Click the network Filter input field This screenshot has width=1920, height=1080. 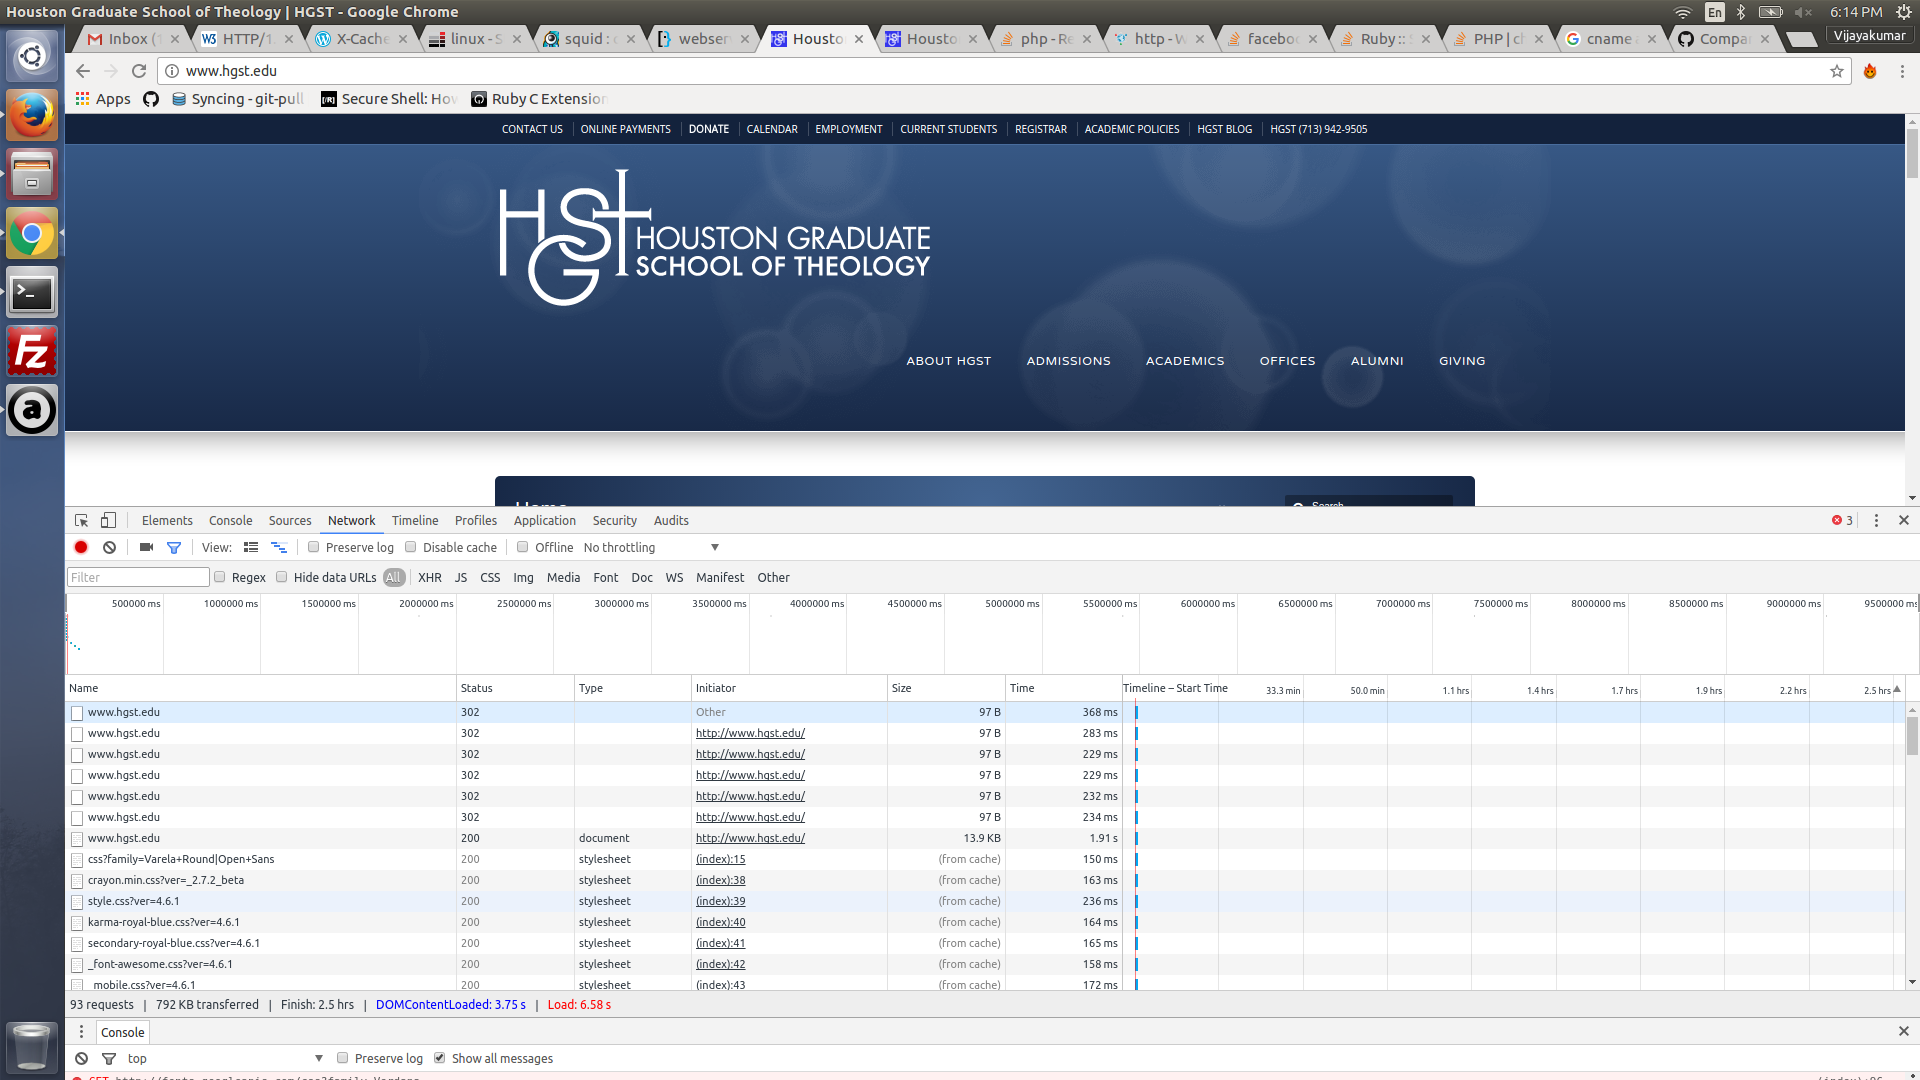pos(138,577)
